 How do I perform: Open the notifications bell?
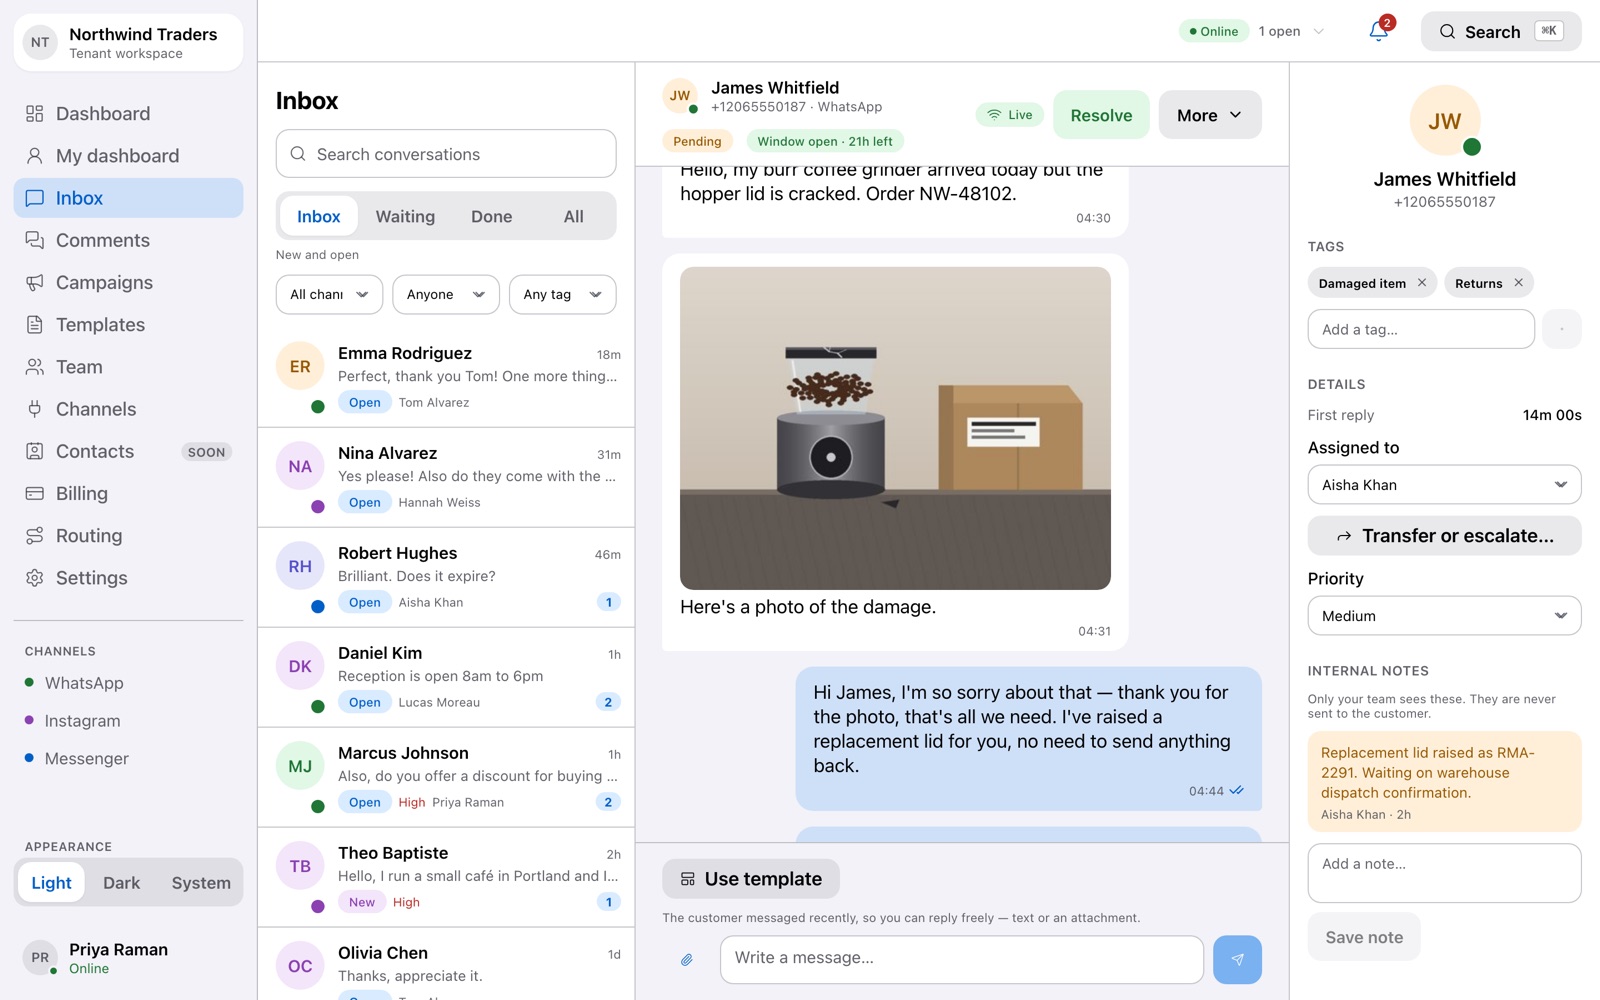point(1378,31)
